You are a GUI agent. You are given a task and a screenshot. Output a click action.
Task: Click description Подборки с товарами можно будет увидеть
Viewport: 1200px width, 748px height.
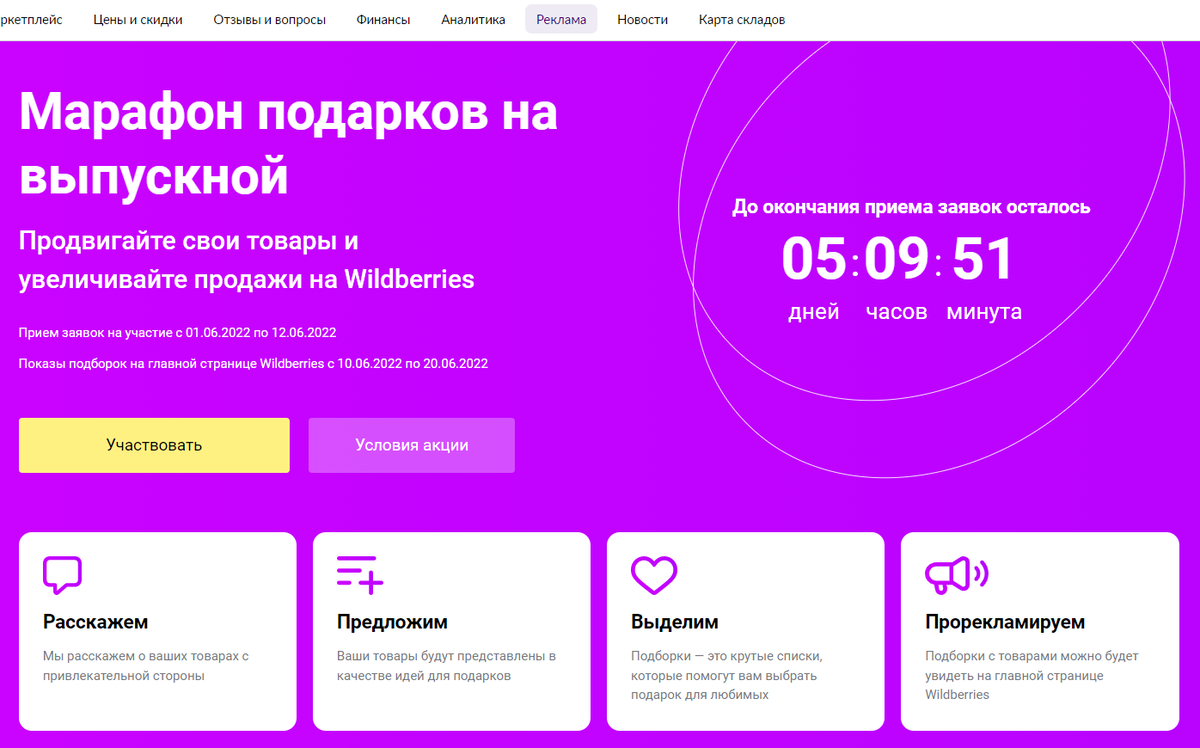1032,675
